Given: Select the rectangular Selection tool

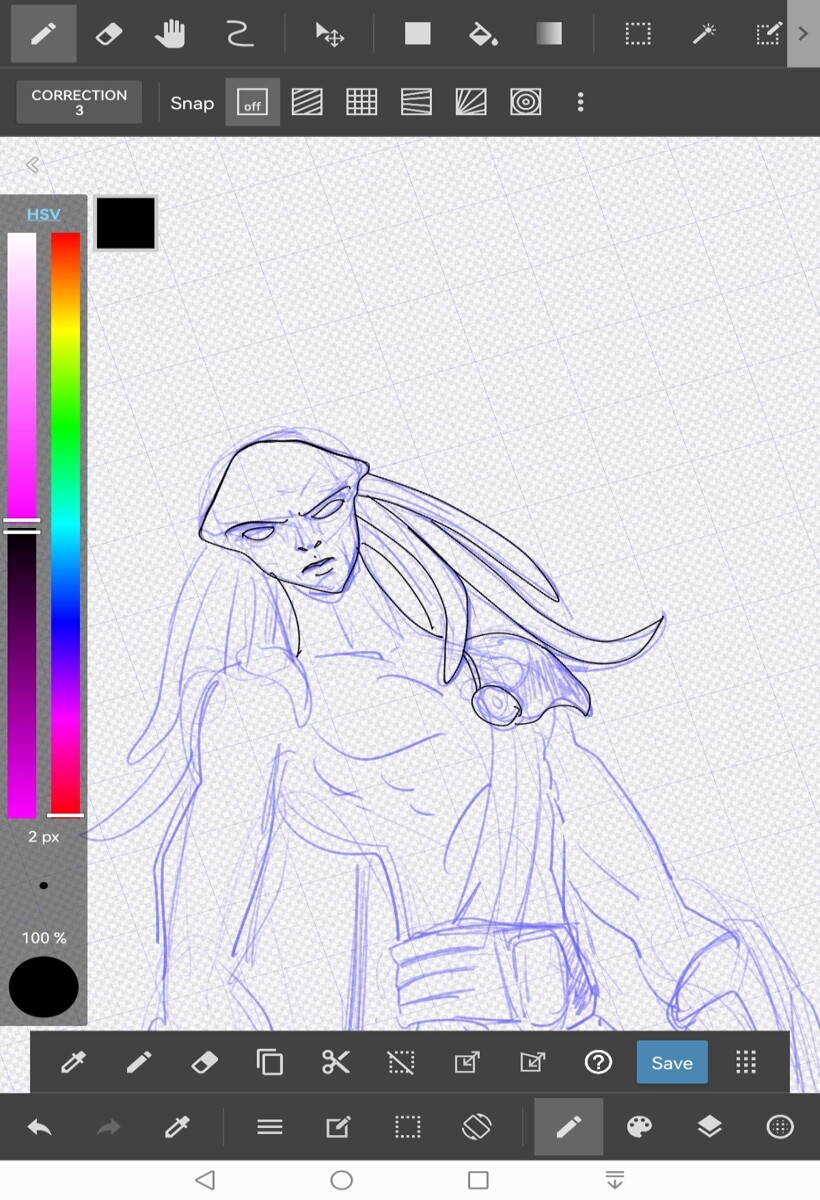Looking at the screenshot, I should 638,34.
